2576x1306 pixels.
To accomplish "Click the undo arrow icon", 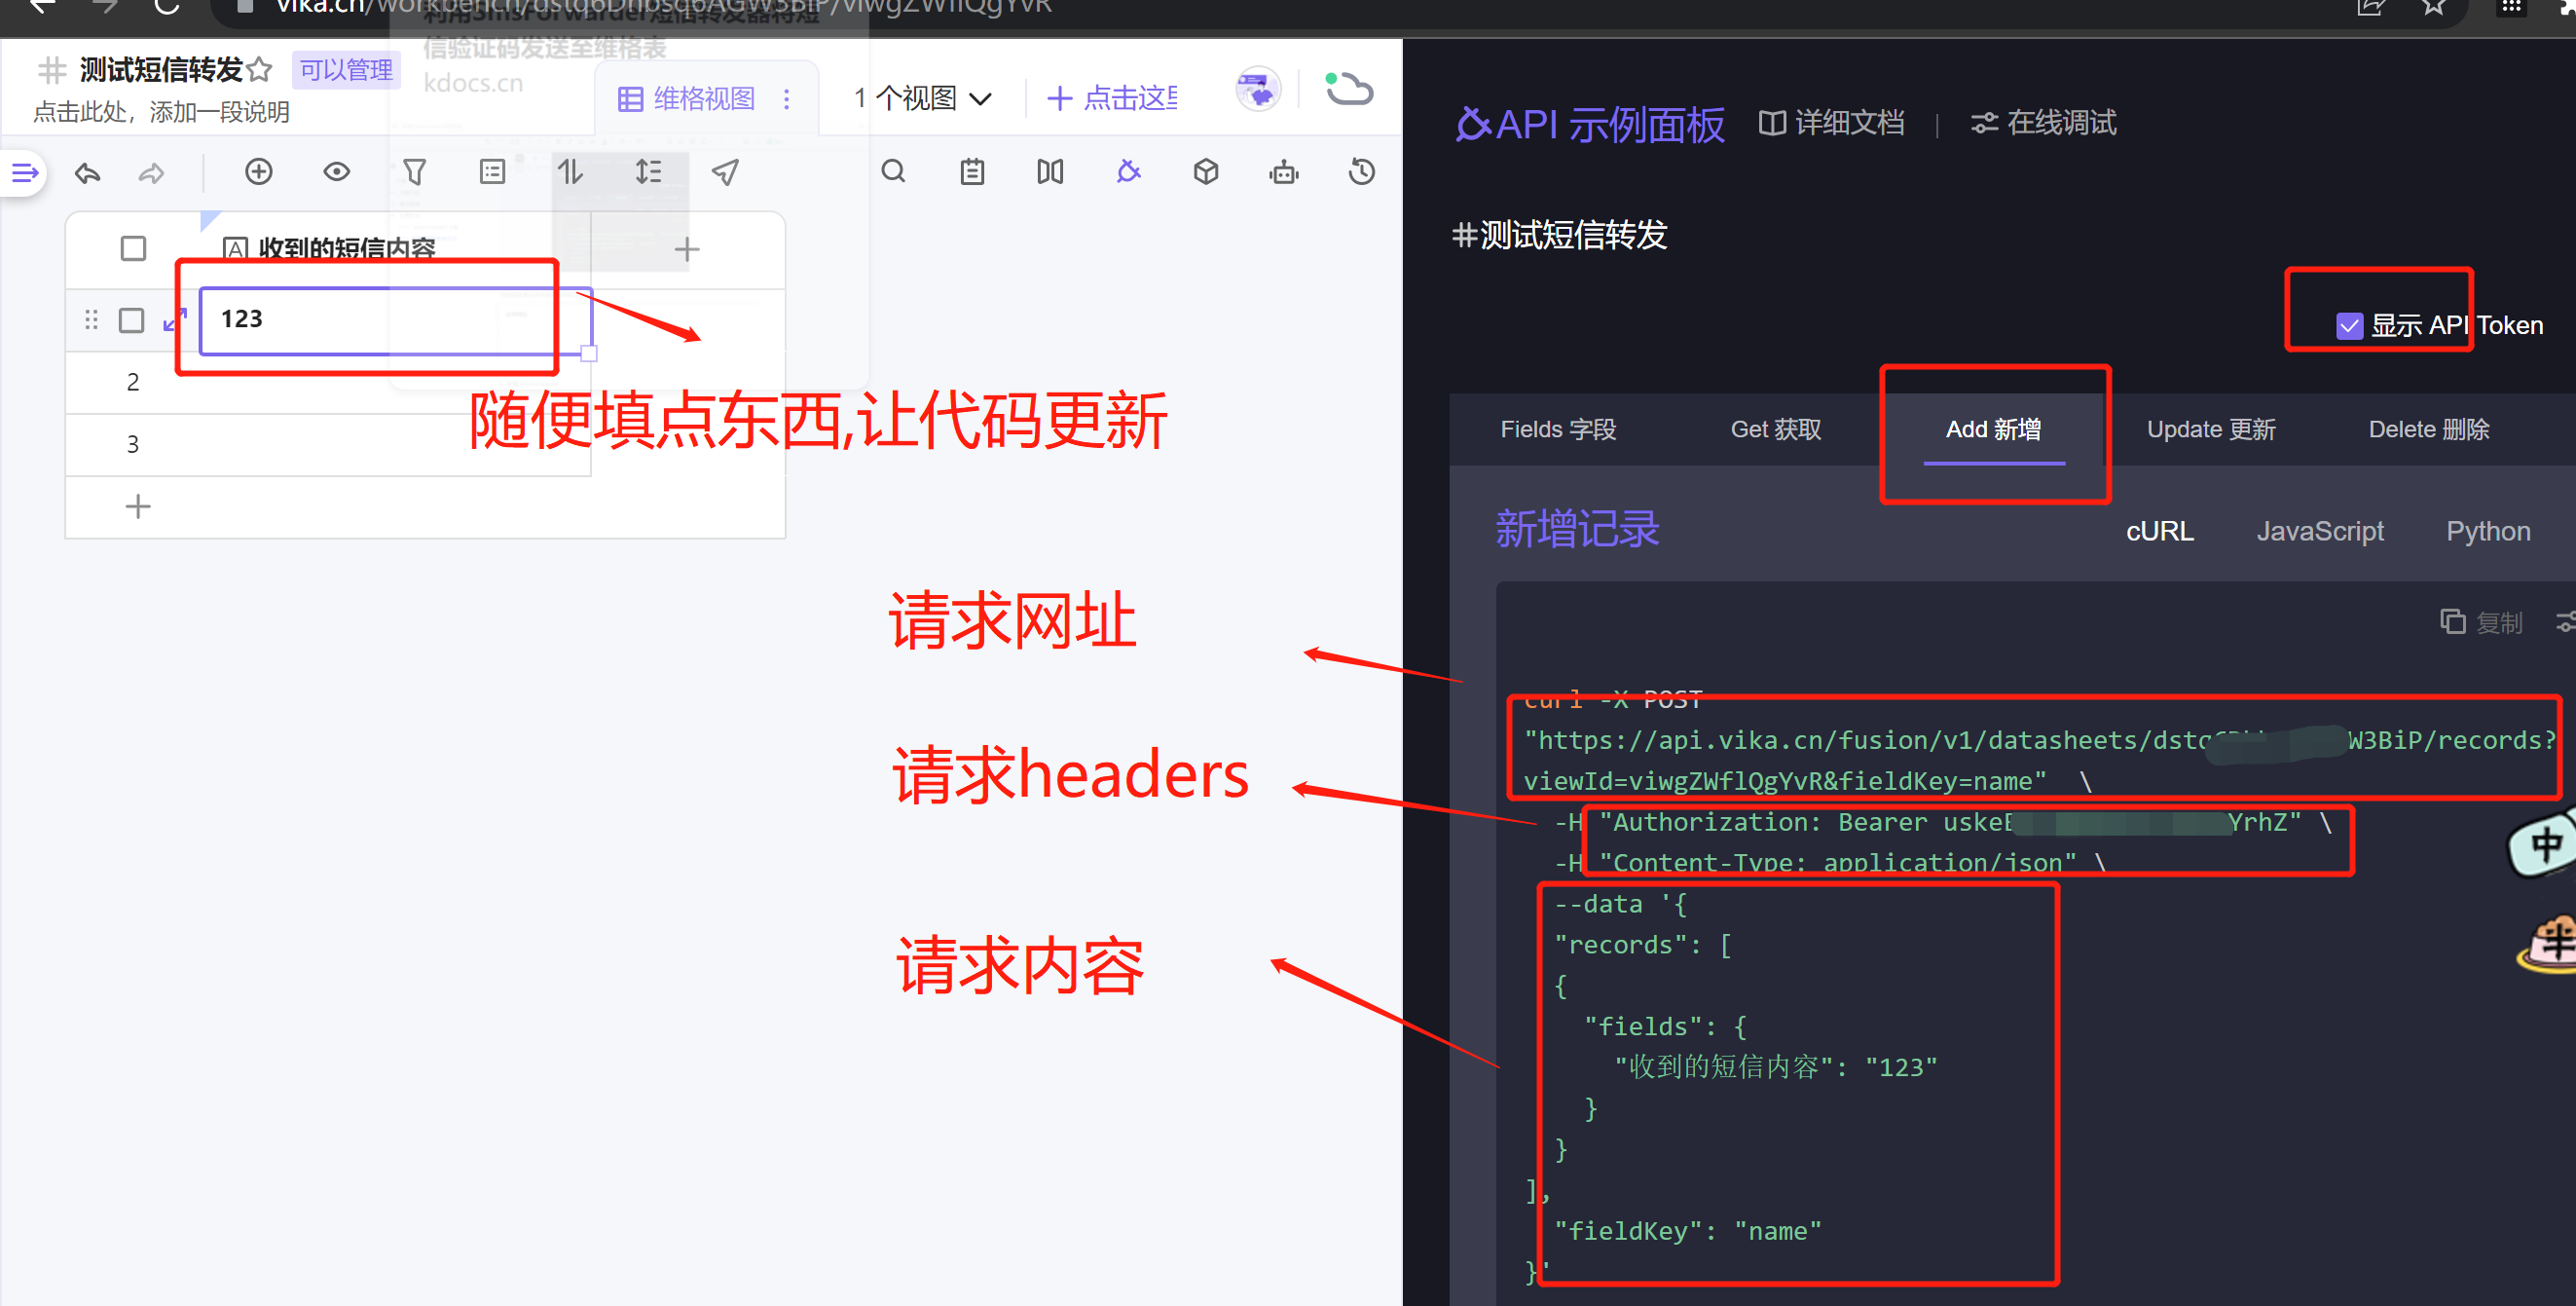I will click(88, 173).
